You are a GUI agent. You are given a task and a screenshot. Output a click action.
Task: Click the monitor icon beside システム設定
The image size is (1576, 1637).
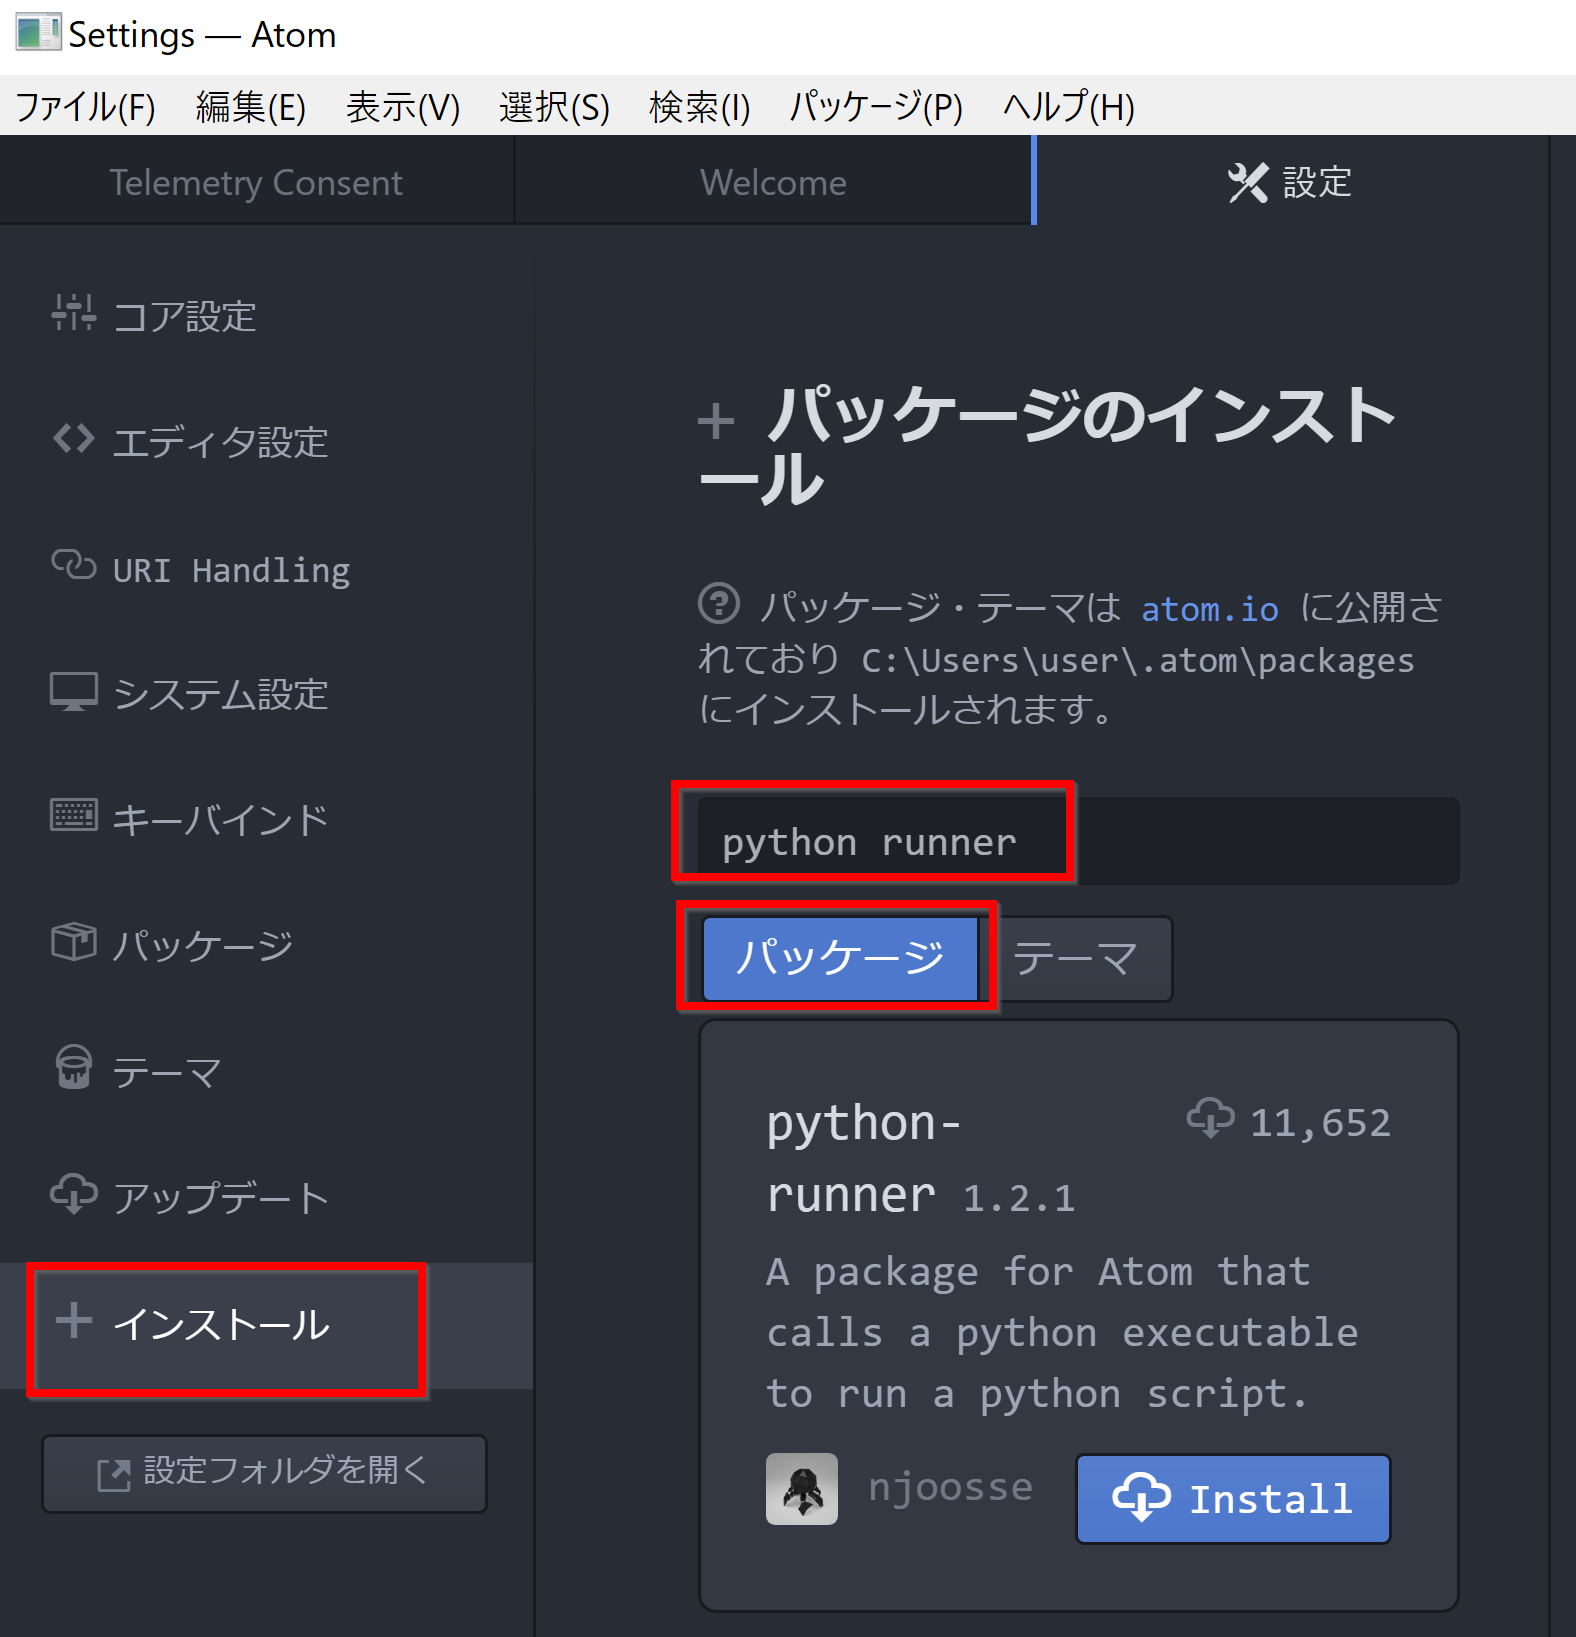tap(74, 692)
